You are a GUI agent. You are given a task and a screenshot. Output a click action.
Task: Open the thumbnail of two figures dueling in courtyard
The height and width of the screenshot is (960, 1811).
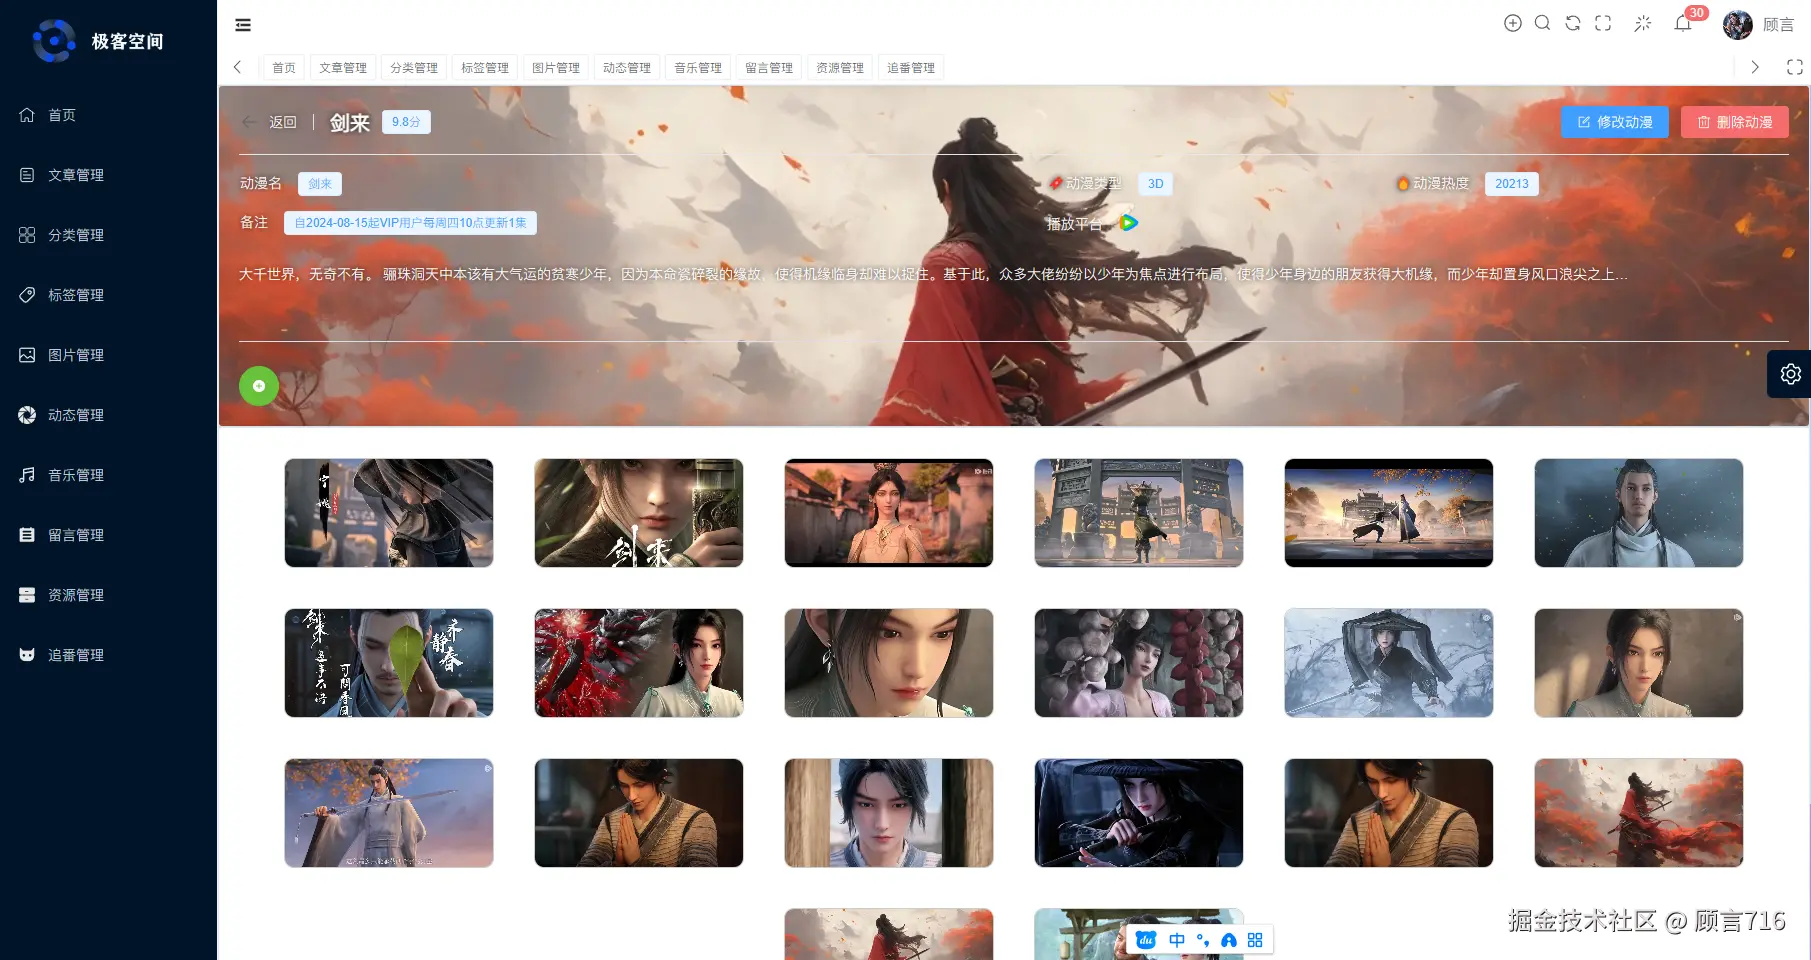[x=1389, y=513]
